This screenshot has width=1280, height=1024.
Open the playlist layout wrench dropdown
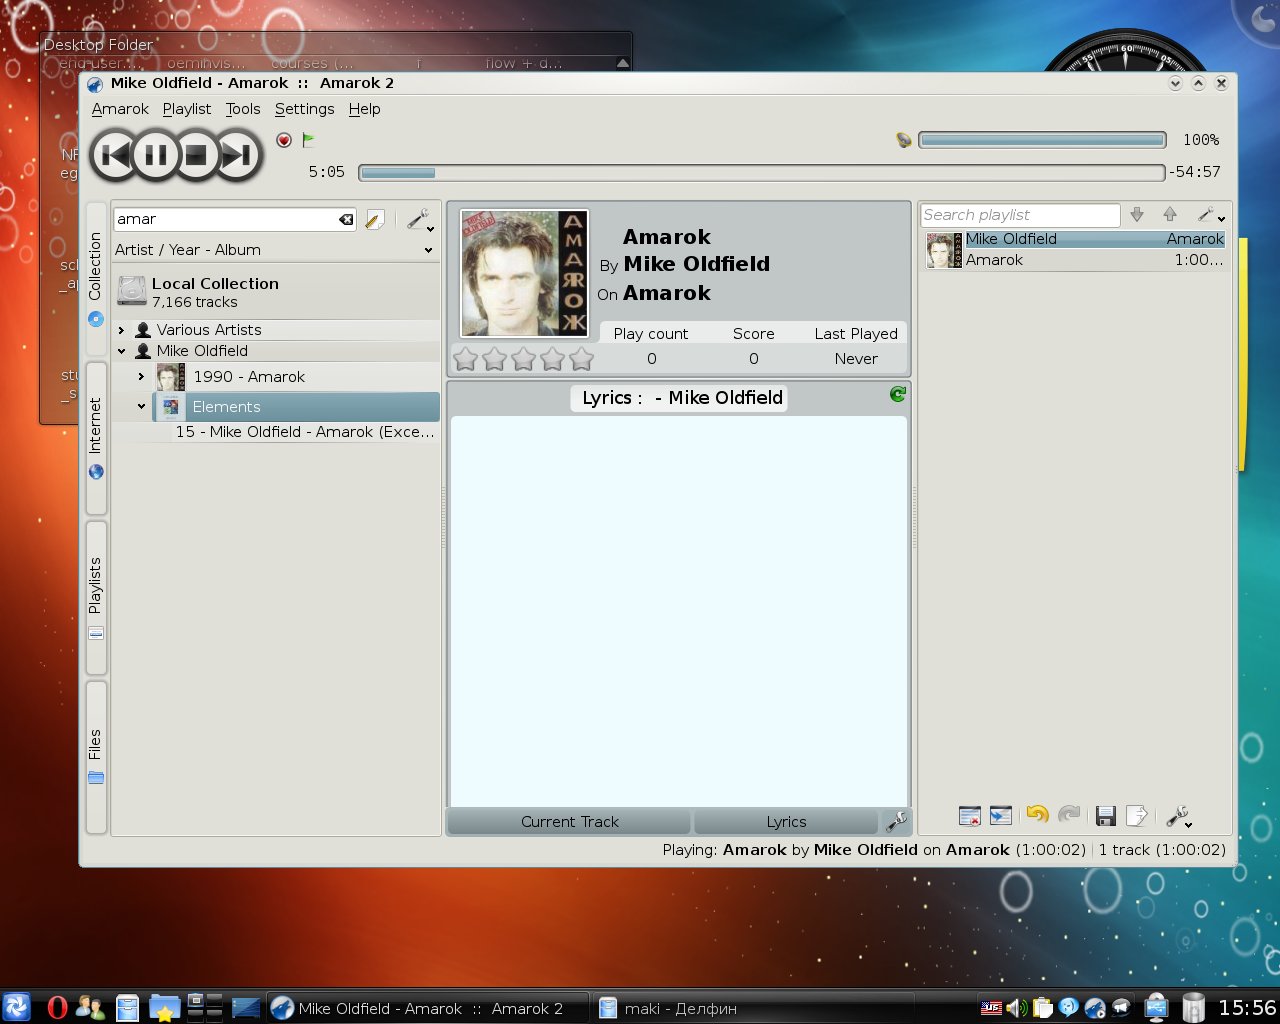(1179, 817)
